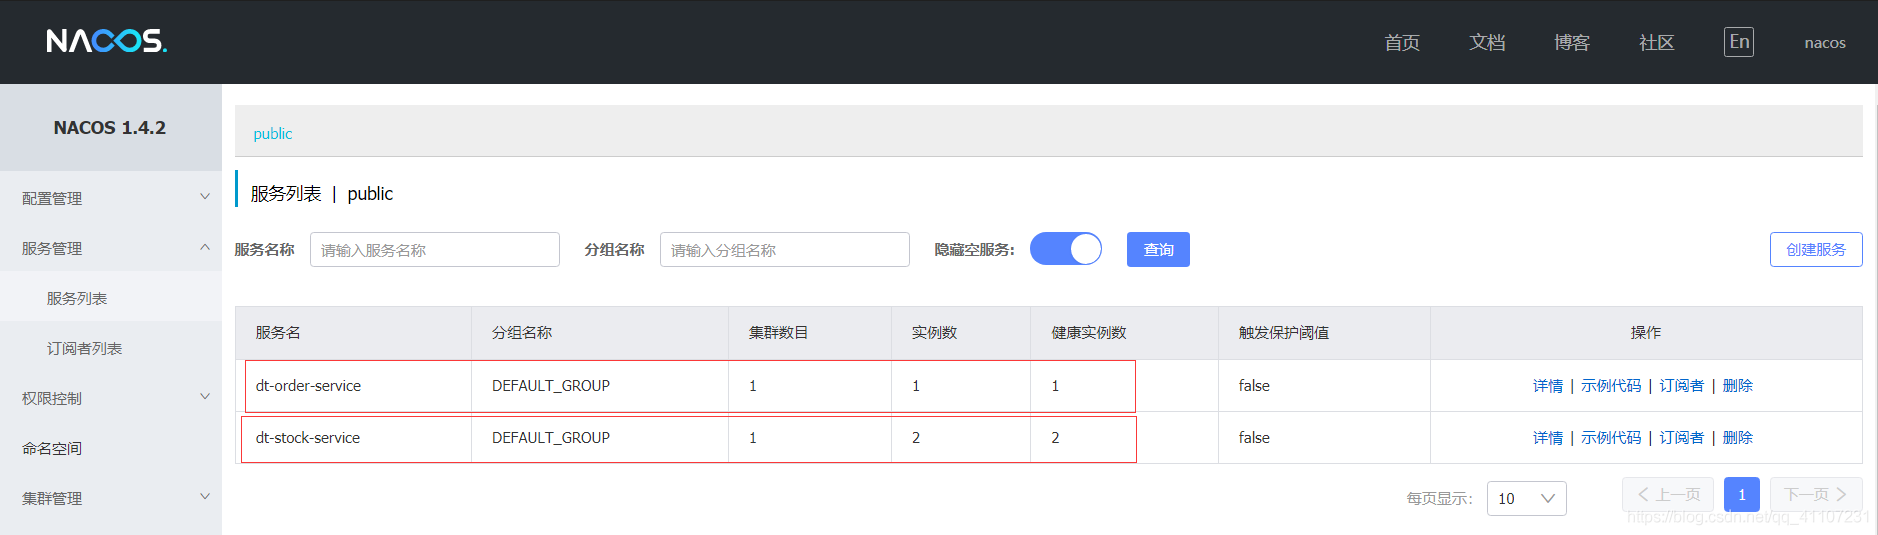Click 删除 for dt-order-service
Screen dimensions: 1878x535
pos(1738,386)
